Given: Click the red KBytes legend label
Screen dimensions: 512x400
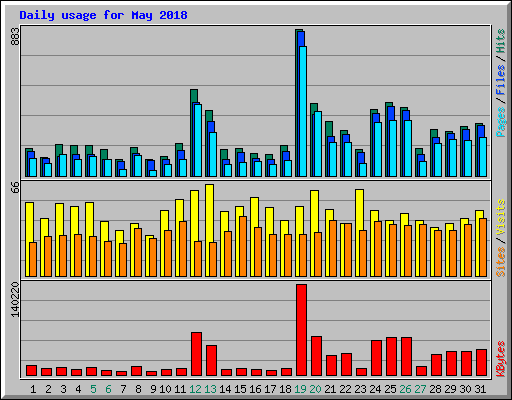Looking at the screenshot, I should click(x=500, y=359).
